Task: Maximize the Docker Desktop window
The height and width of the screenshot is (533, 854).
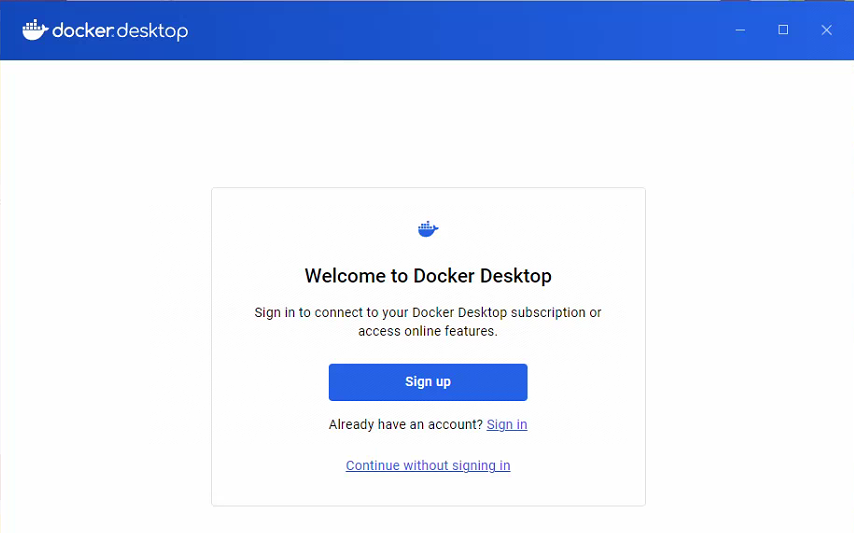Action: coord(783,30)
